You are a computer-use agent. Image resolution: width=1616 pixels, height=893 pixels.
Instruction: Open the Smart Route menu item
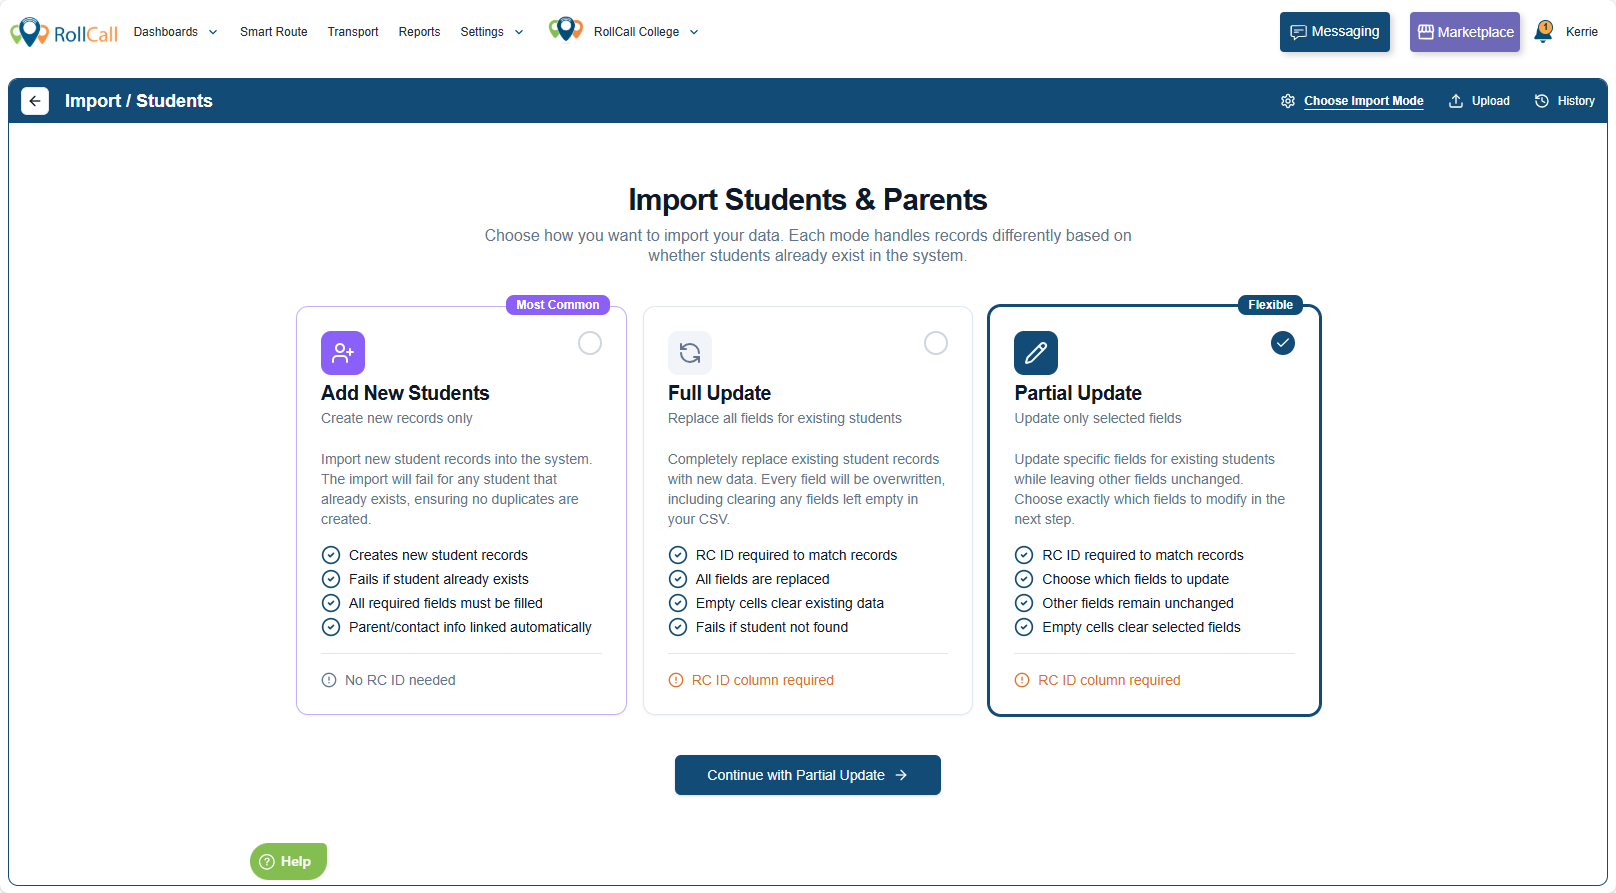click(x=274, y=32)
